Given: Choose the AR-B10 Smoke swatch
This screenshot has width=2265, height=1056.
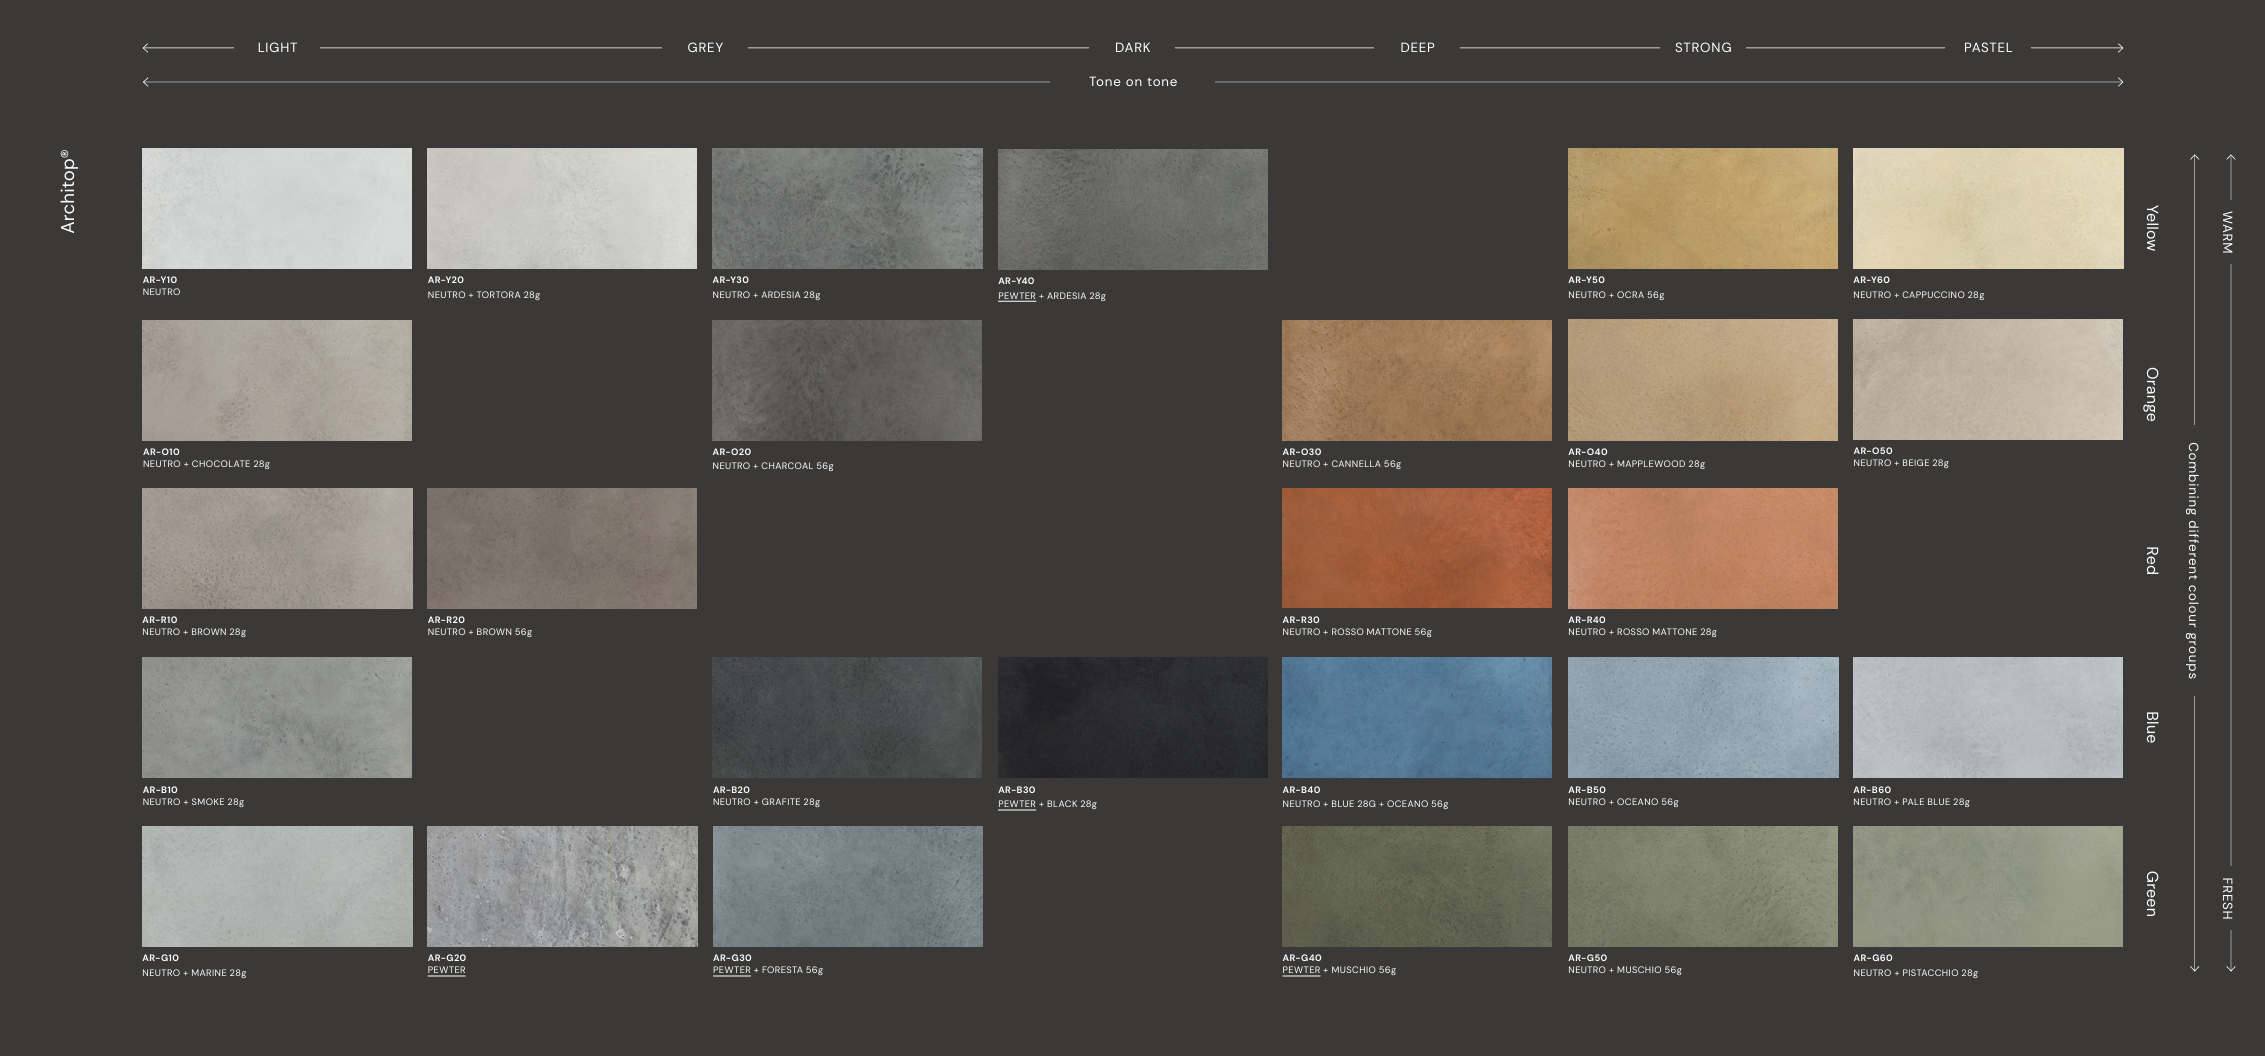Looking at the screenshot, I should coord(277,717).
